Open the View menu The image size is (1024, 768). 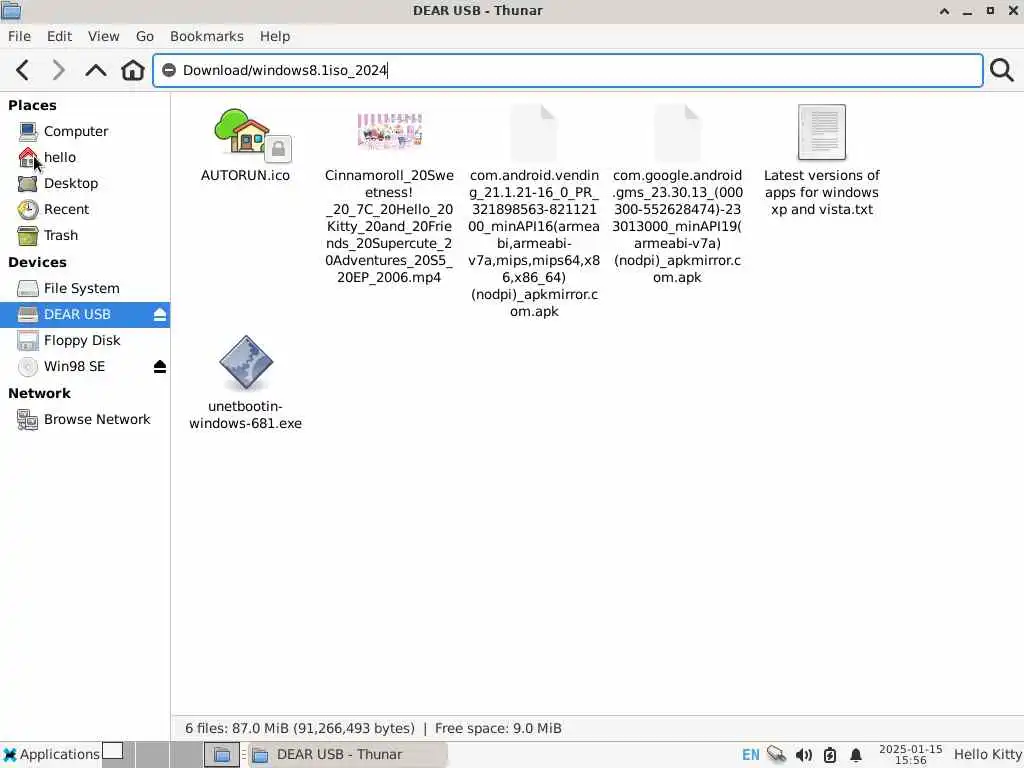(104, 37)
